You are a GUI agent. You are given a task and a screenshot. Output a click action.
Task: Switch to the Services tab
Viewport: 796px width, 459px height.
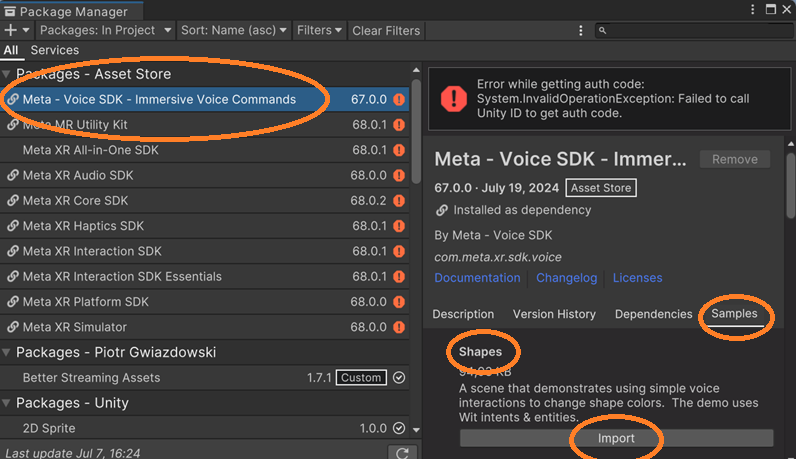(x=54, y=50)
